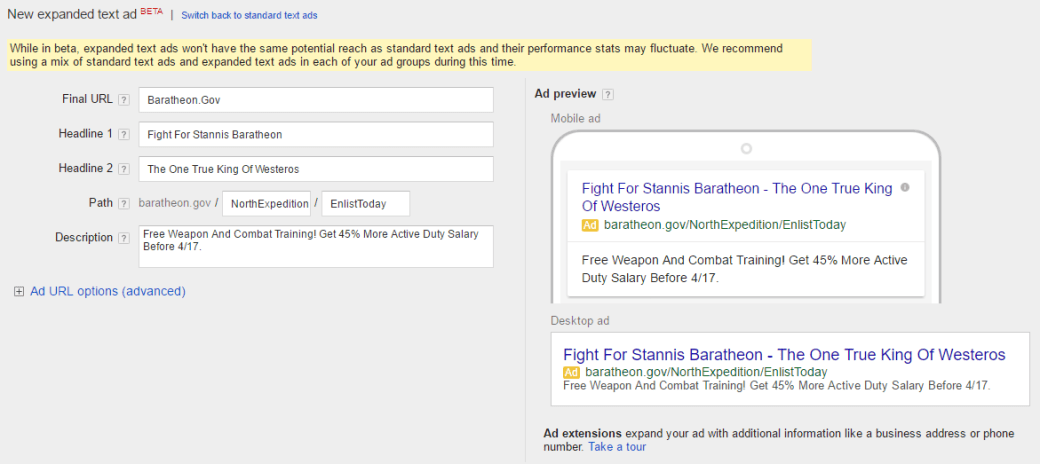Click the yellow beta warning notice
Viewport: 1040px width, 464px height.
tap(409, 56)
